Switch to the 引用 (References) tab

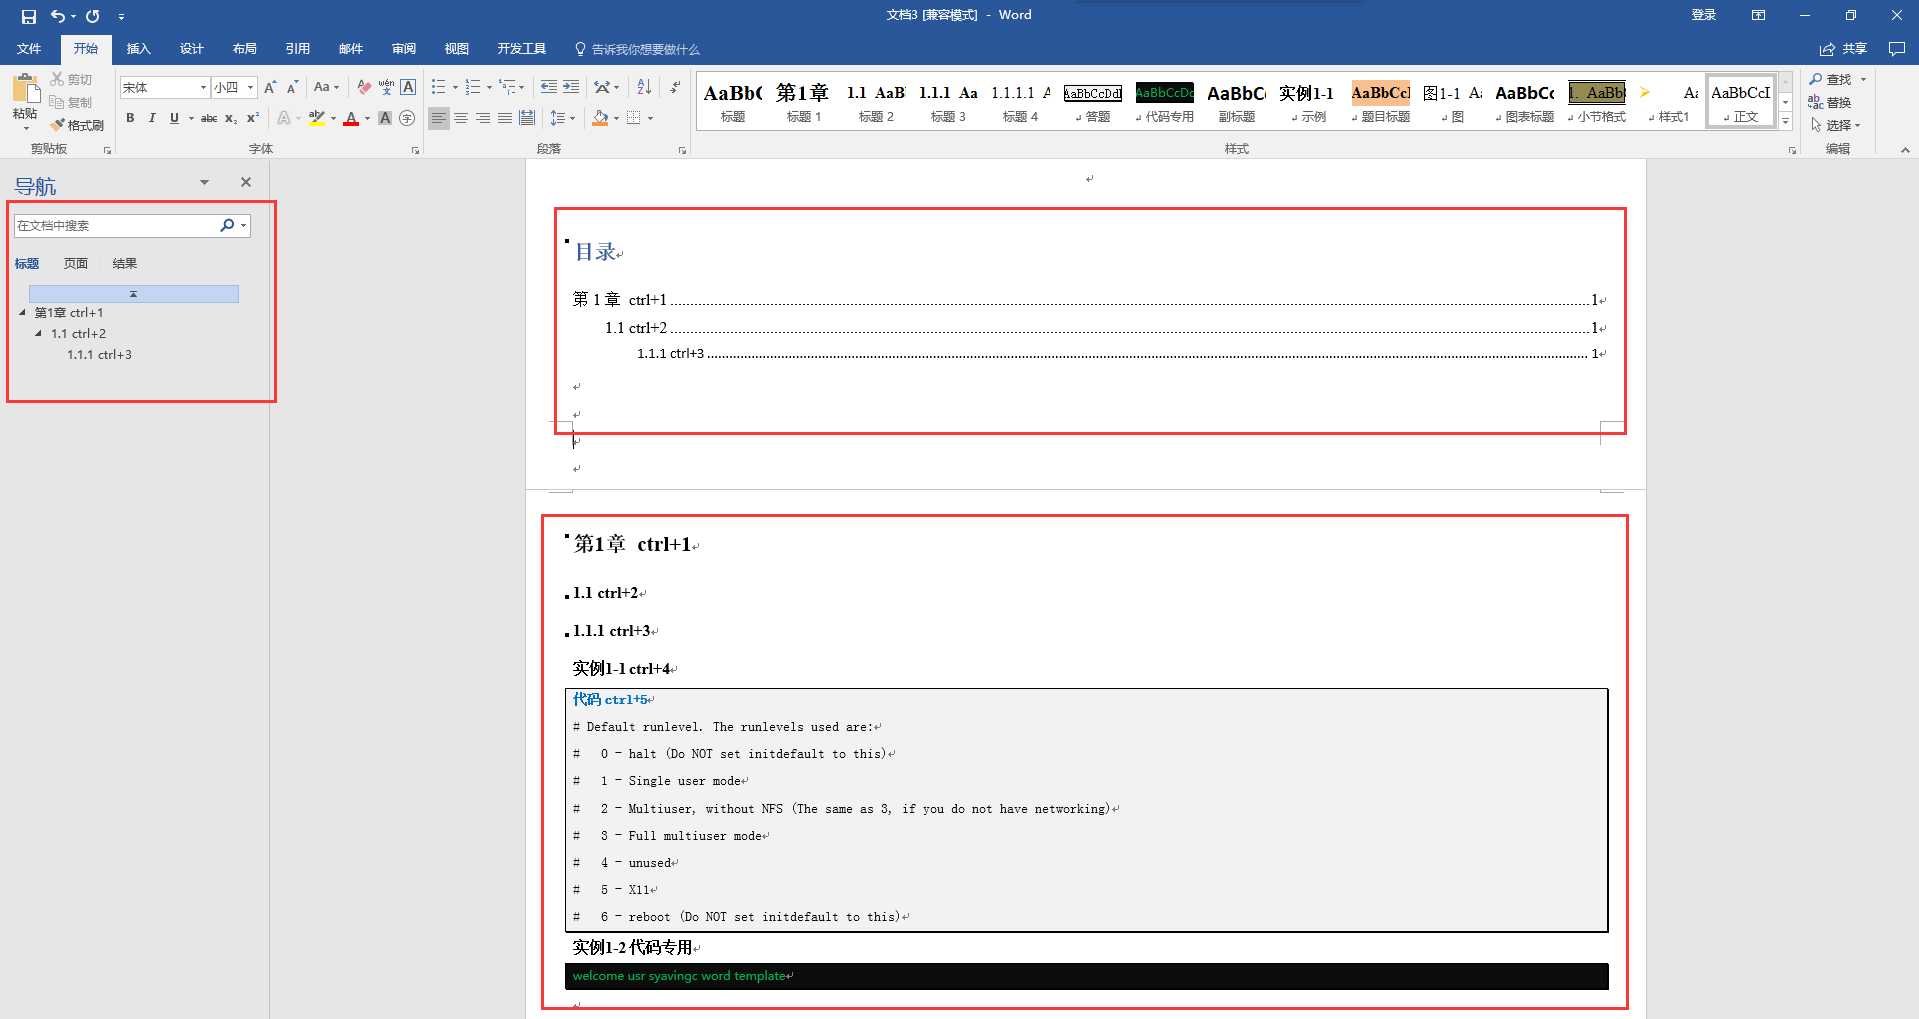pyautogui.click(x=297, y=48)
